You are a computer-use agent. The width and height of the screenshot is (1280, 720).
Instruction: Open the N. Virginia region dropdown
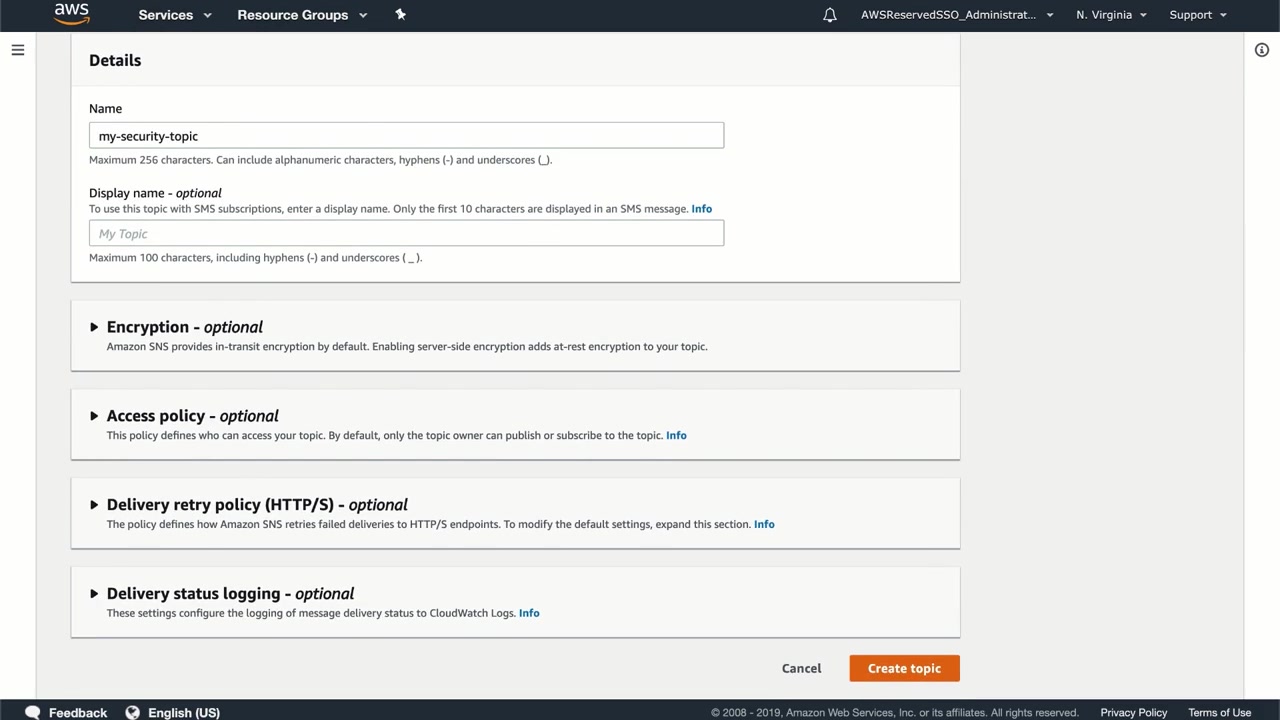pyautogui.click(x=1111, y=15)
